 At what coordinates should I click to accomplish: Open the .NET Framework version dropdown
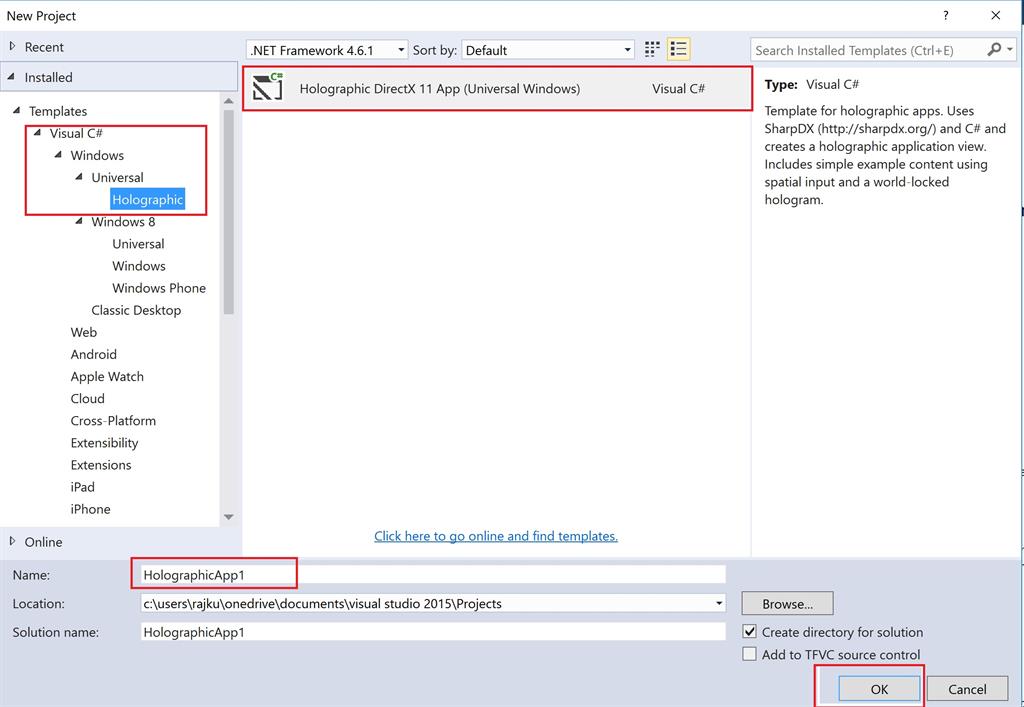tap(327, 50)
